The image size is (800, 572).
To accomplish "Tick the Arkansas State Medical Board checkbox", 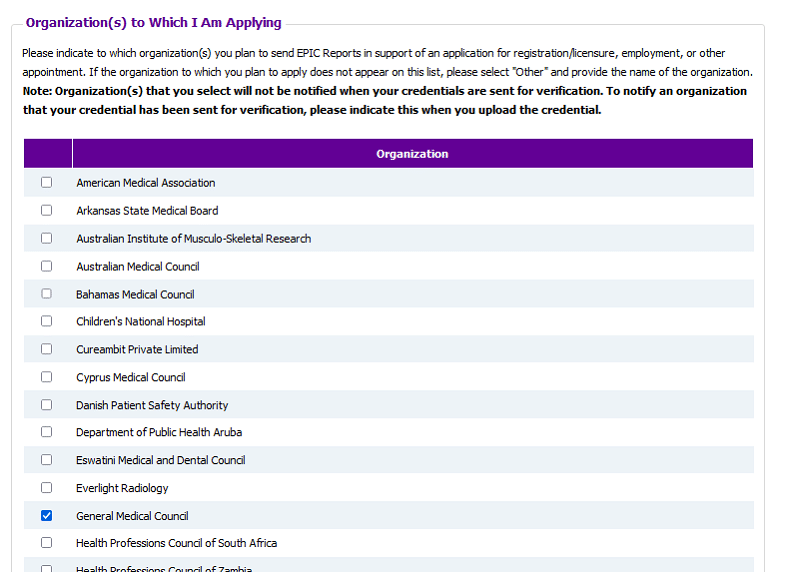I will point(46,210).
